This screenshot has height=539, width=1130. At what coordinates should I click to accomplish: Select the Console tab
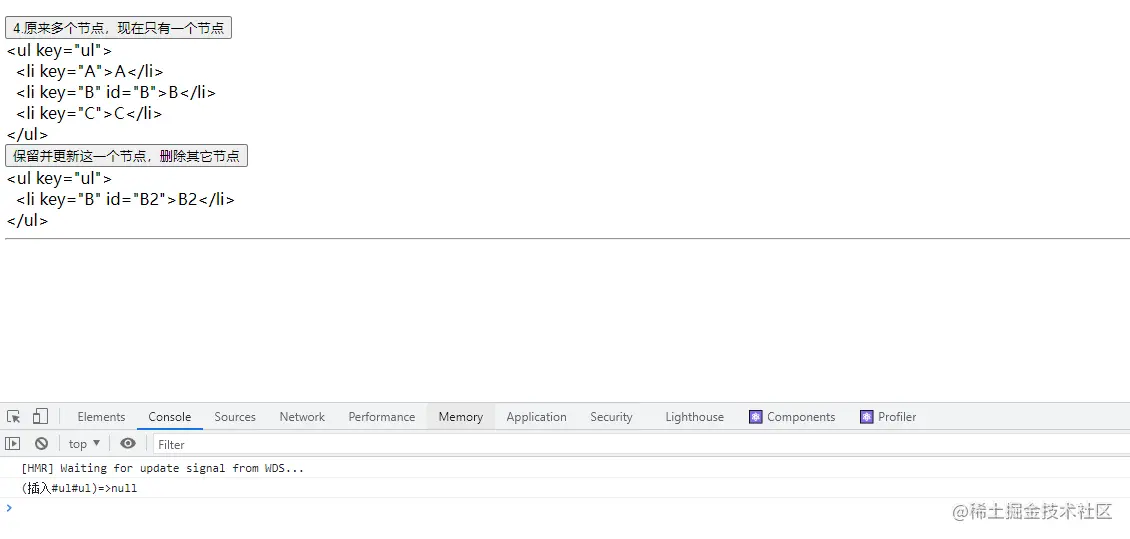pos(169,416)
